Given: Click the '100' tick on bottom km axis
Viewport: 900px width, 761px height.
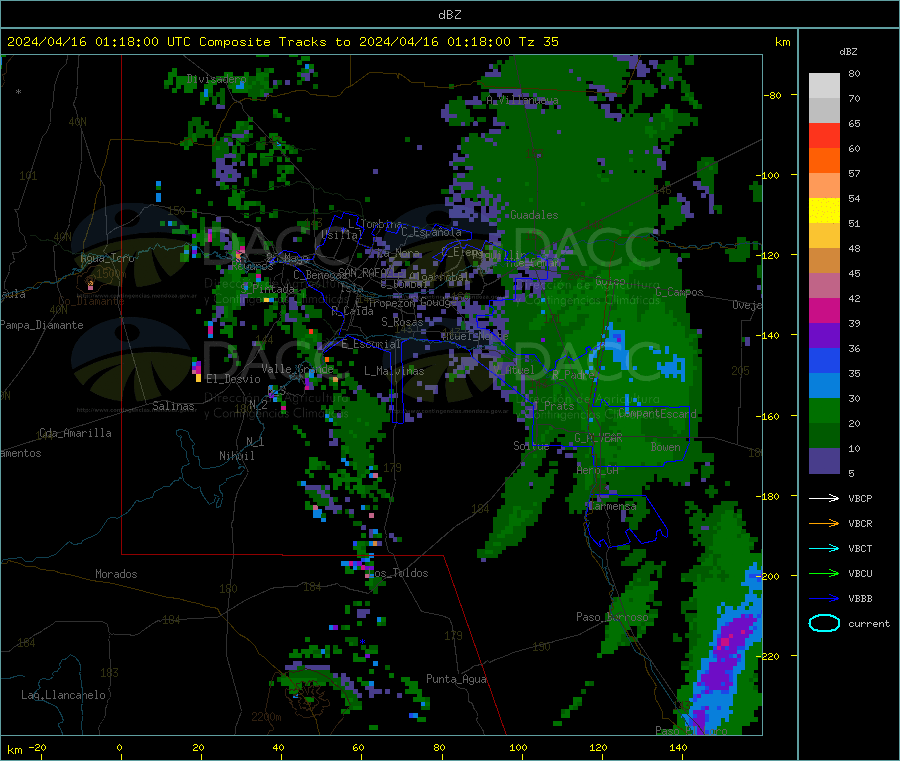Looking at the screenshot, I should [x=518, y=747].
